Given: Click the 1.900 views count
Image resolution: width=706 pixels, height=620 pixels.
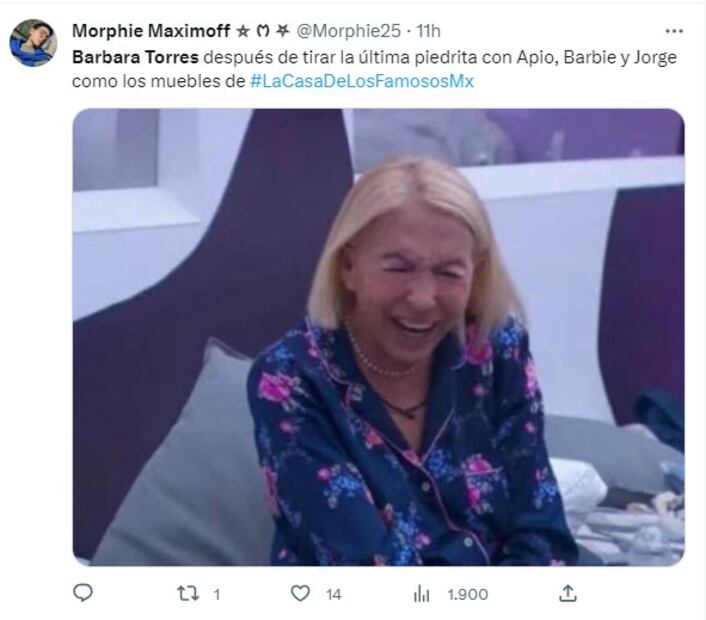Looking at the screenshot, I should pyautogui.click(x=467, y=595).
